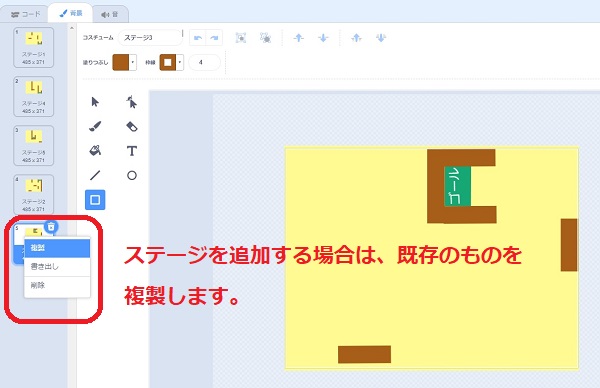Click the brown C-shaped wall around the goal
This screenshot has width=600, height=388.
(435, 186)
